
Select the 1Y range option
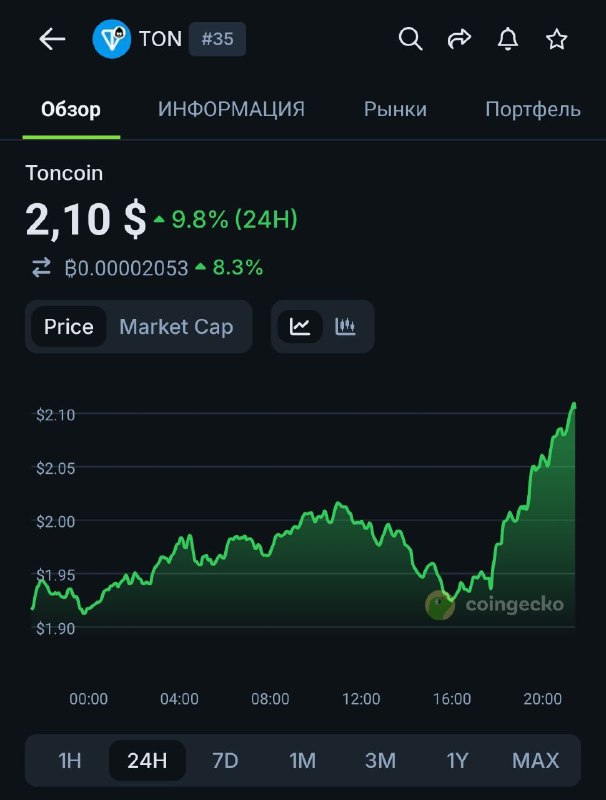click(458, 761)
